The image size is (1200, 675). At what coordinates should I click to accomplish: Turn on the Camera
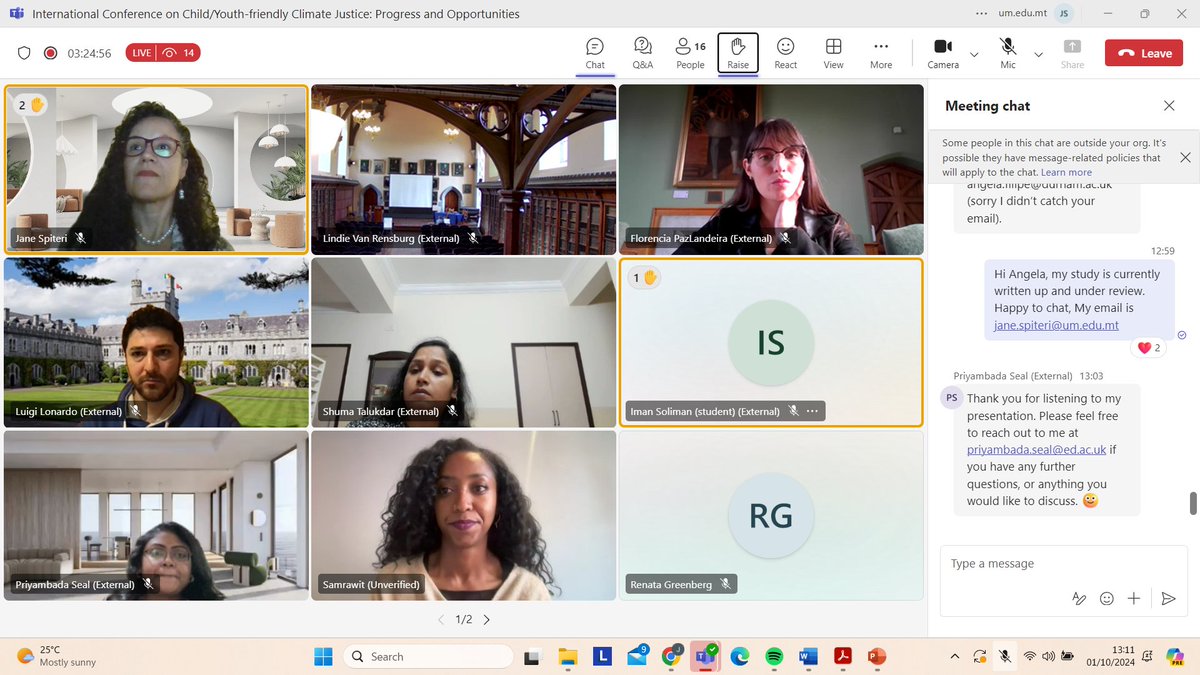[x=943, y=53]
